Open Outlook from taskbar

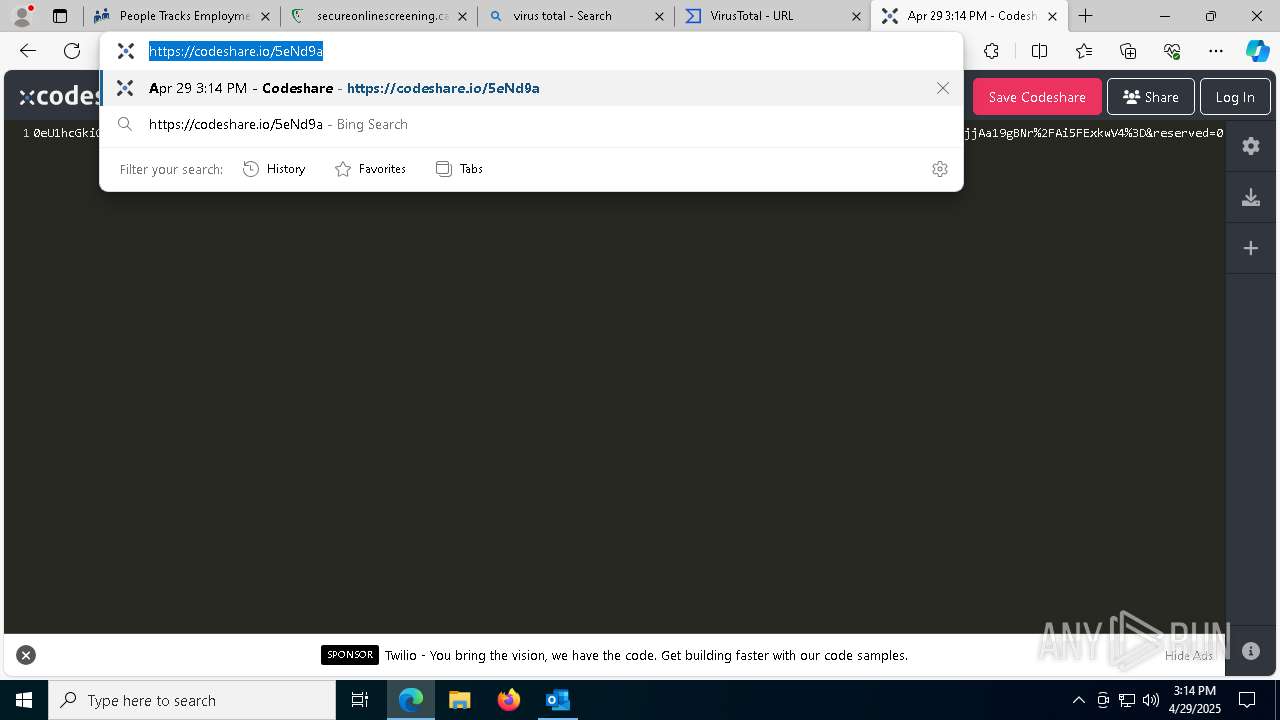coord(558,700)
